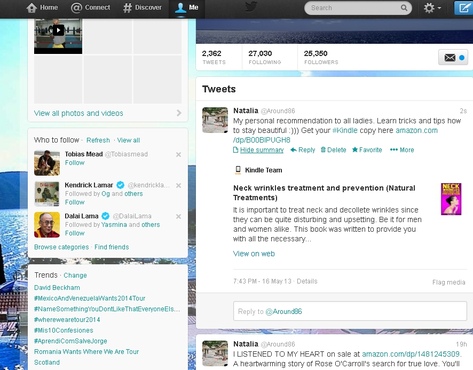Image resolution: width=473 pixels, height=370 pixels.
Task: Refresh the Who to follow list
Action: click(x=98, y=140)
